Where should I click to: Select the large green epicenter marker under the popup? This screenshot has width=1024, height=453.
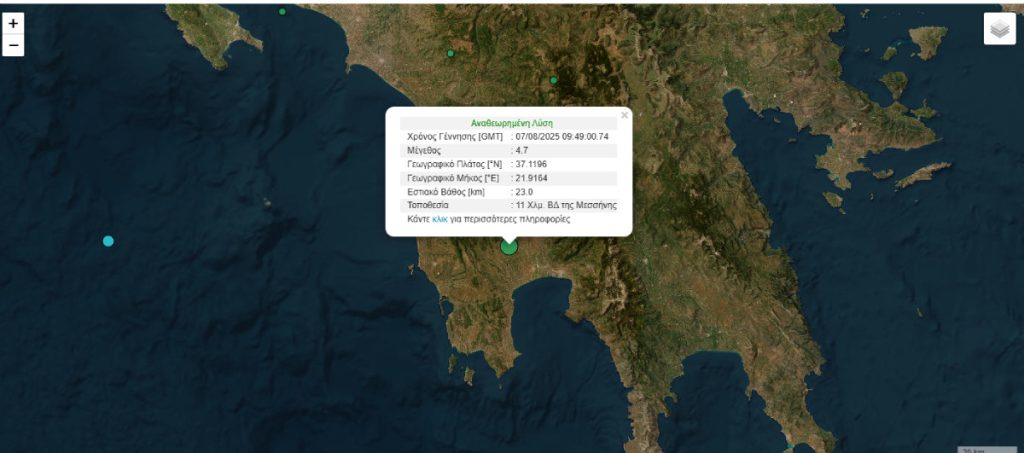[509, 246]
